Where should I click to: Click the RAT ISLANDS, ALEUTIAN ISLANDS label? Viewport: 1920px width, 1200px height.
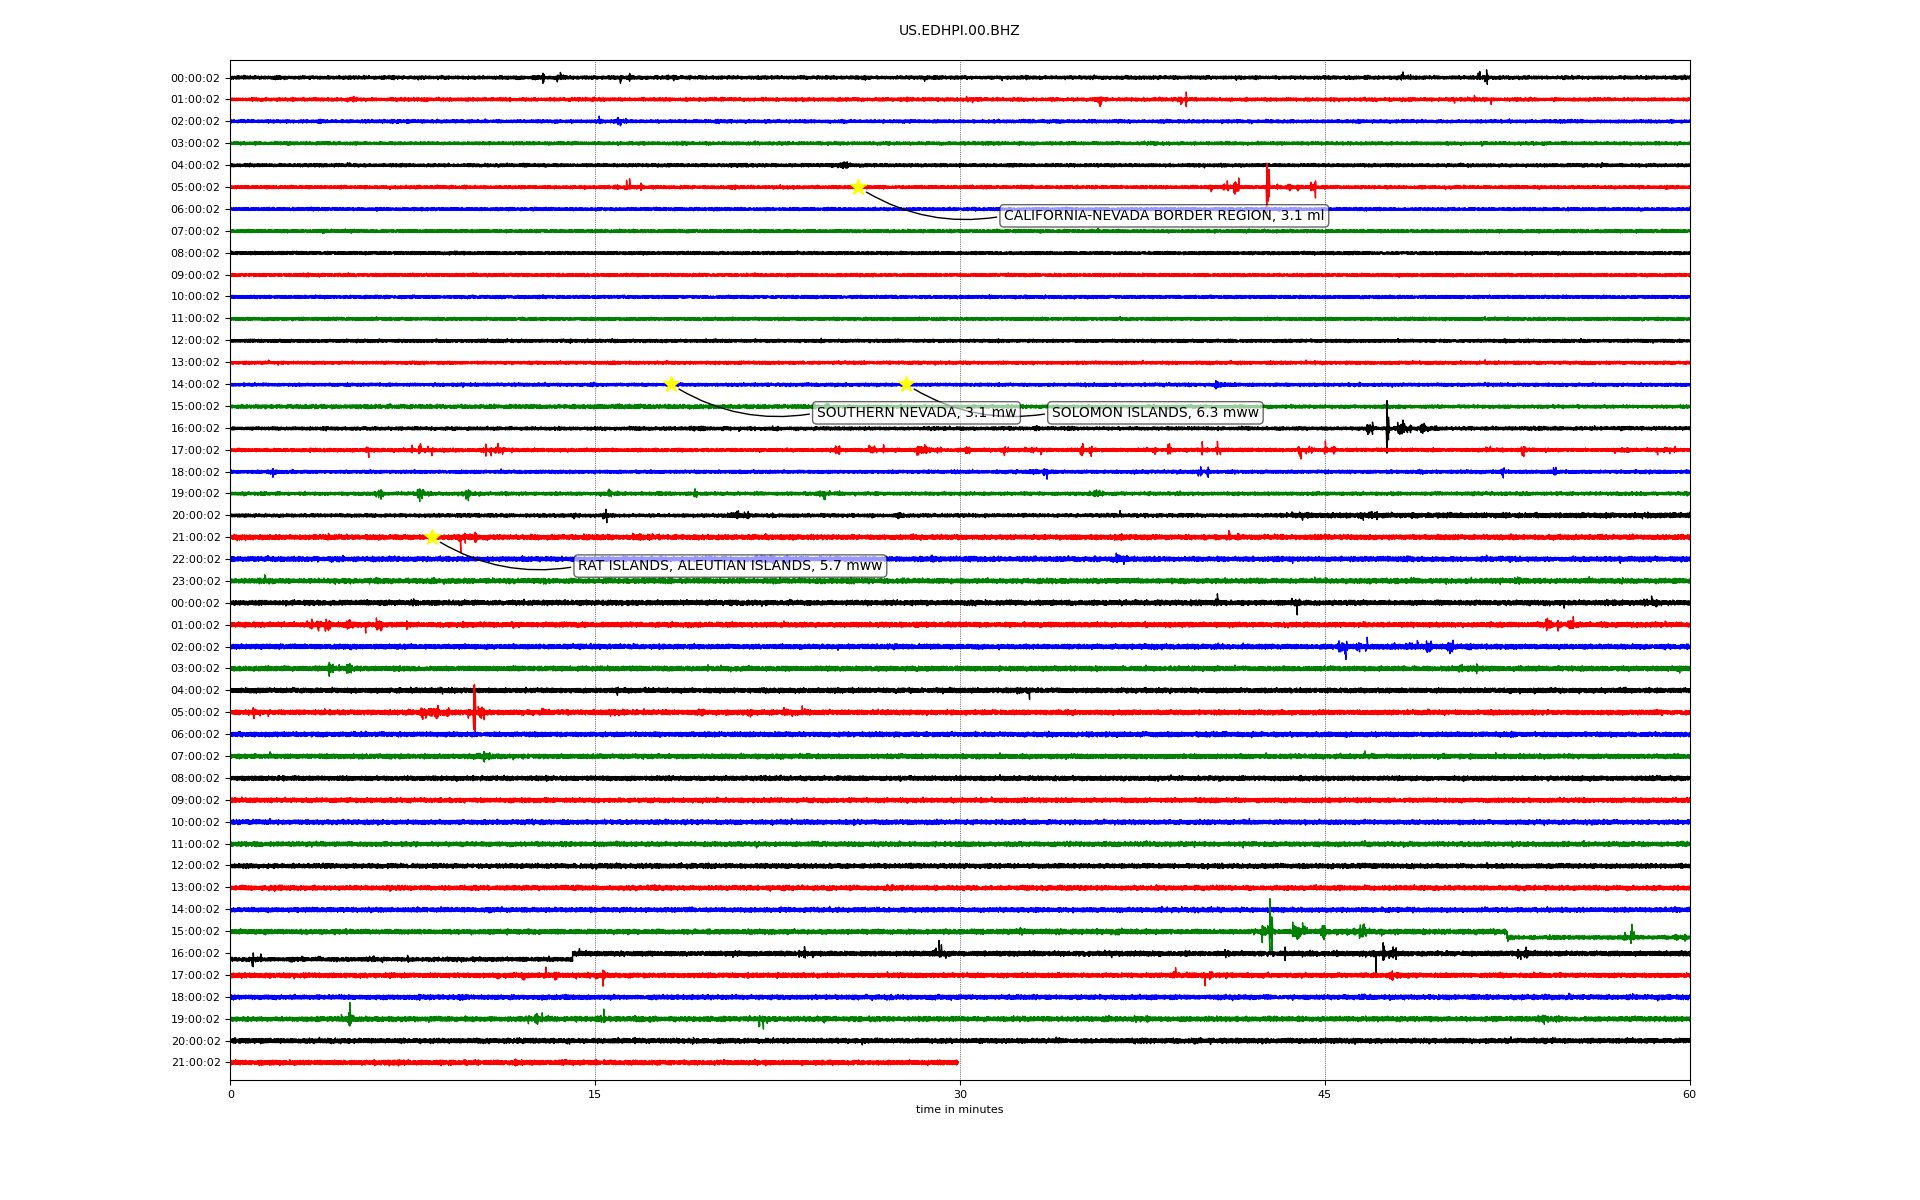click(730, 566)
